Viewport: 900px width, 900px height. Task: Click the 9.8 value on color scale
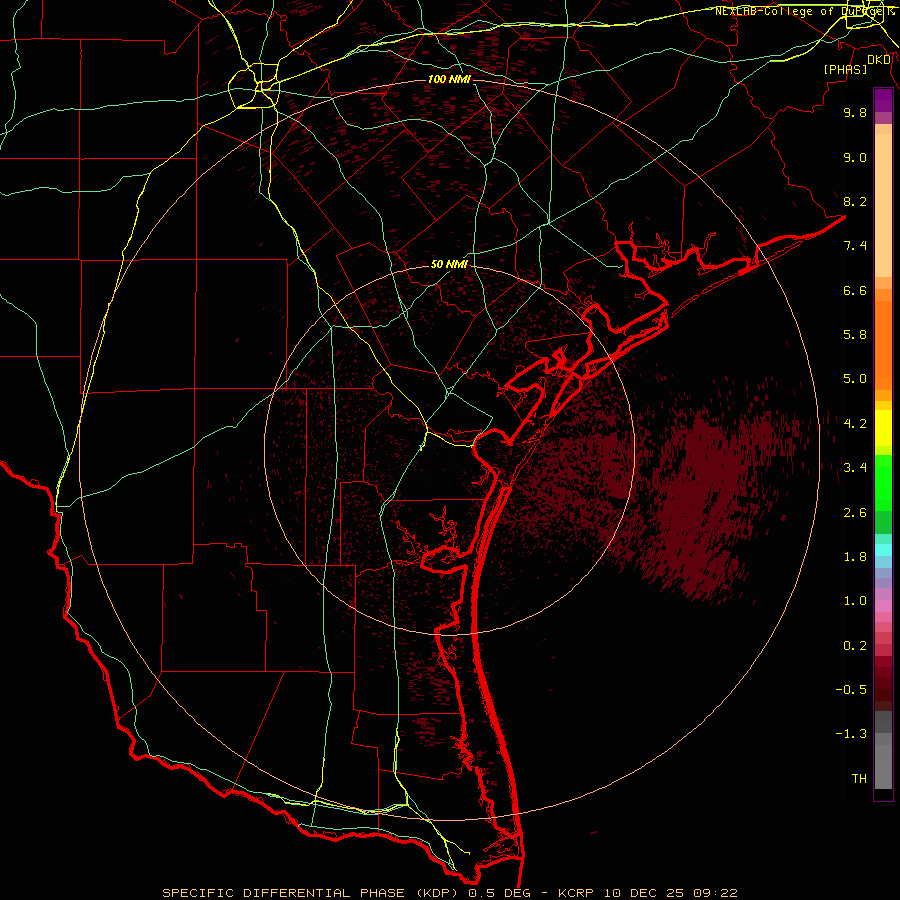[855, 112]
